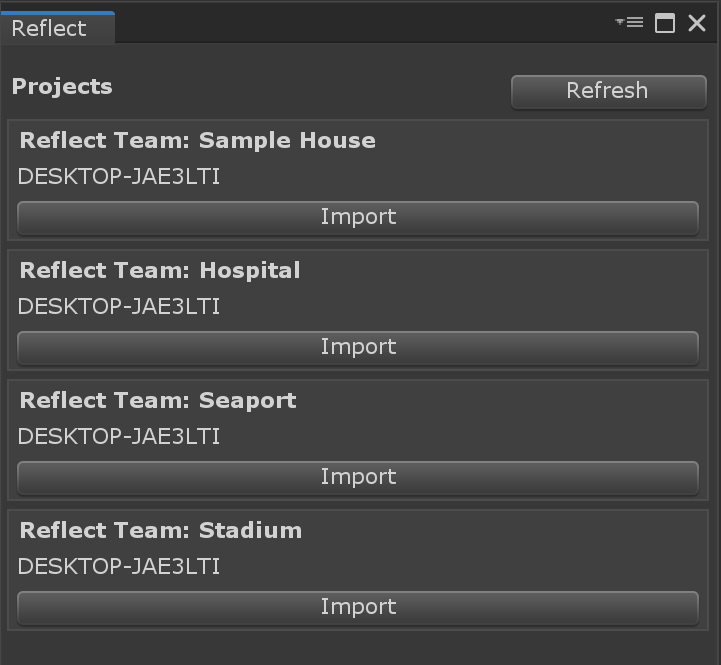Click DESKTOP-JAE3LTI under Seaport

pyautogui.click(x=119, y=436)
